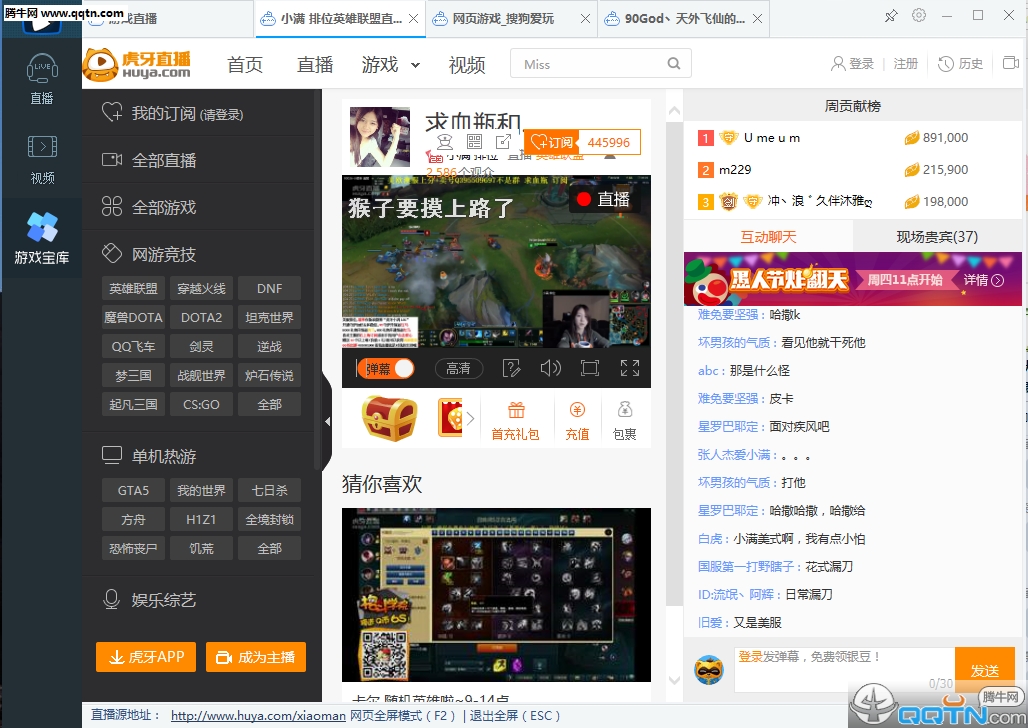The height and width of the screenshot is (728, 1028).
Task: Click the user avatar beside chat input
Action: pos(709,670)
